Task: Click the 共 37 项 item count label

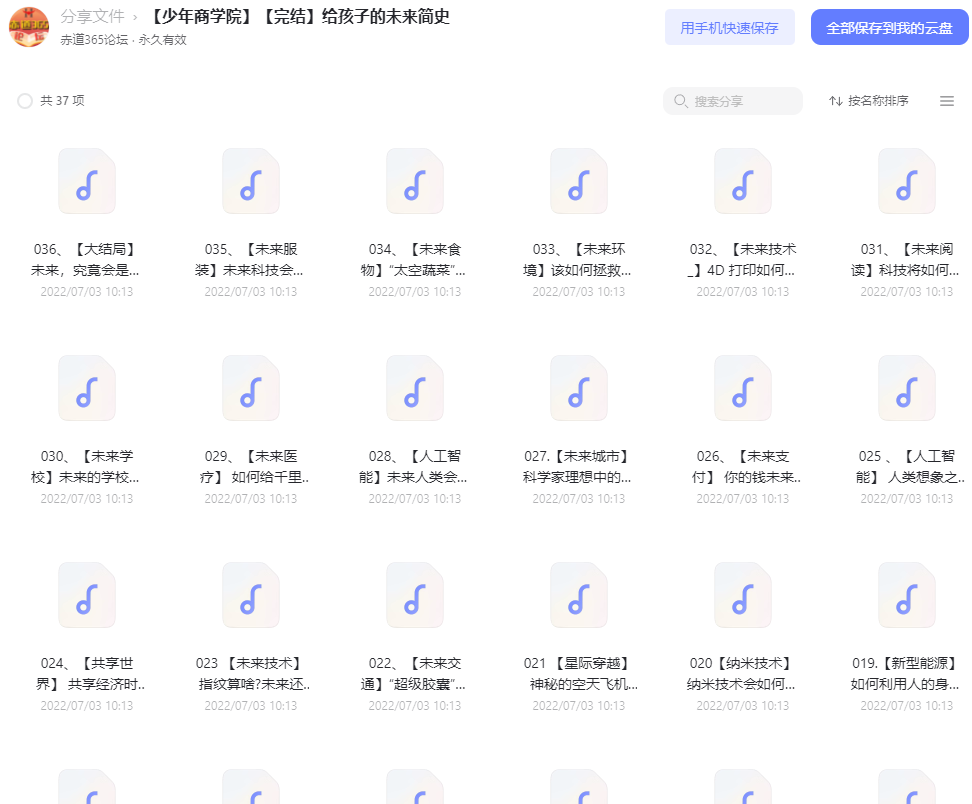Action: [x=62, y=100]
